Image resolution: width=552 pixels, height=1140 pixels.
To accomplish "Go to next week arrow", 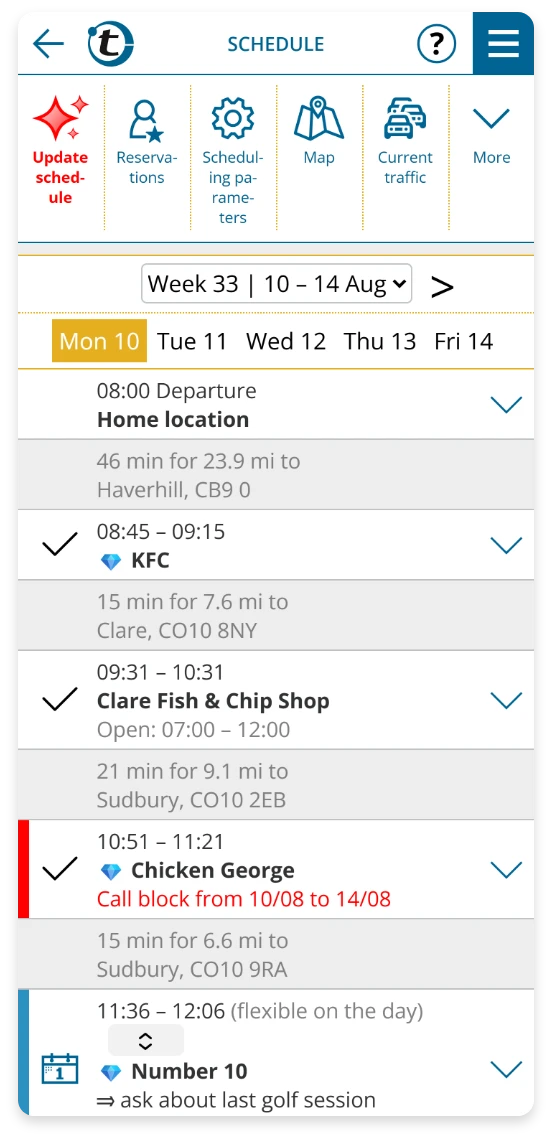I will click(442, 287).
